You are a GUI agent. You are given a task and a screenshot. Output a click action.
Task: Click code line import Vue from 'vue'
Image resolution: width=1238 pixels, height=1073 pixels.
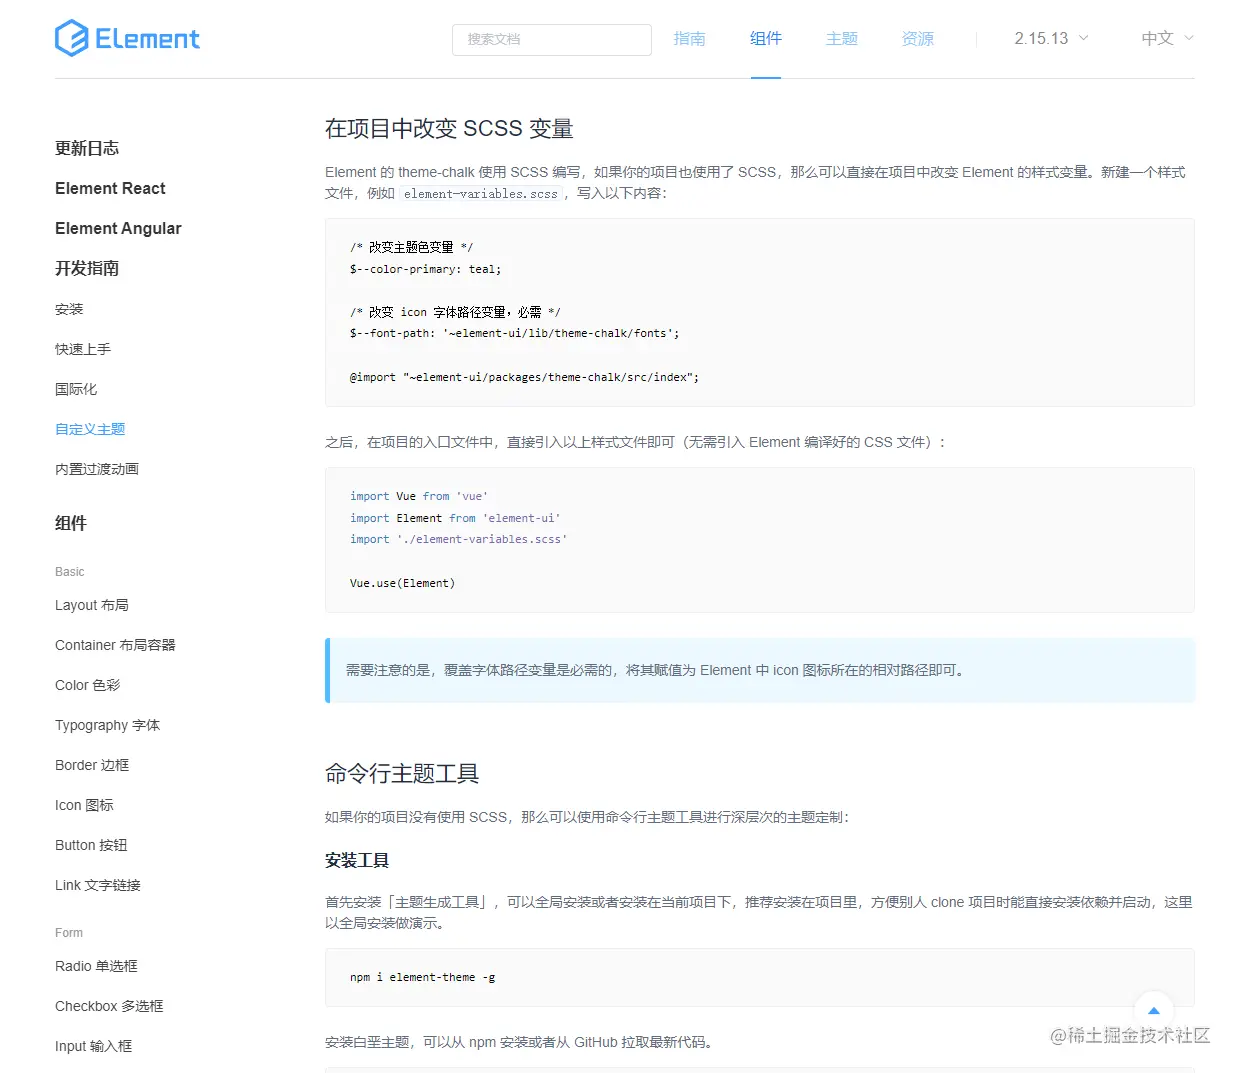pyautogui.click(x=419, y=496)
